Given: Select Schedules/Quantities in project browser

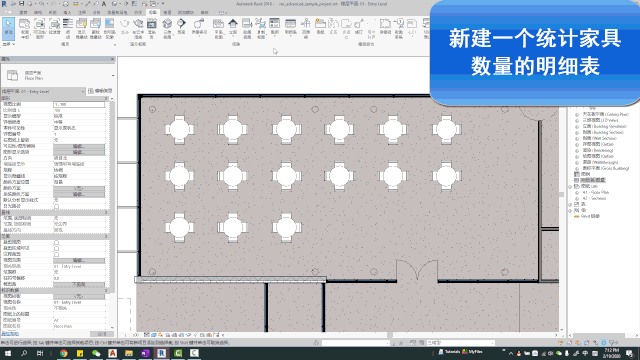Looking at the screenshot, I should [593, 180].
